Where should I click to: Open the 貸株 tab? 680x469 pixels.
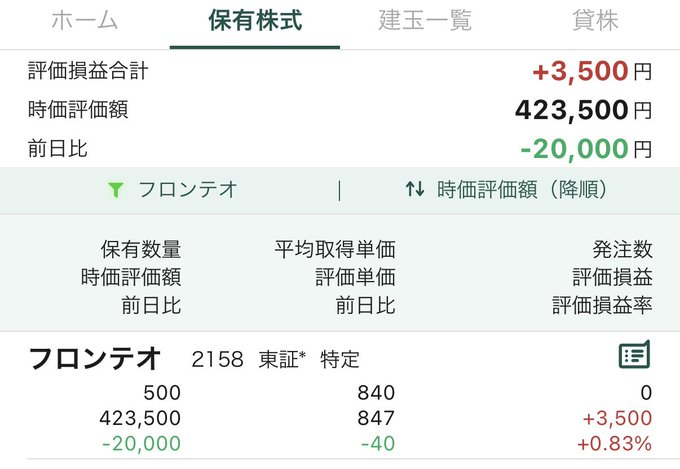(595, 20)
